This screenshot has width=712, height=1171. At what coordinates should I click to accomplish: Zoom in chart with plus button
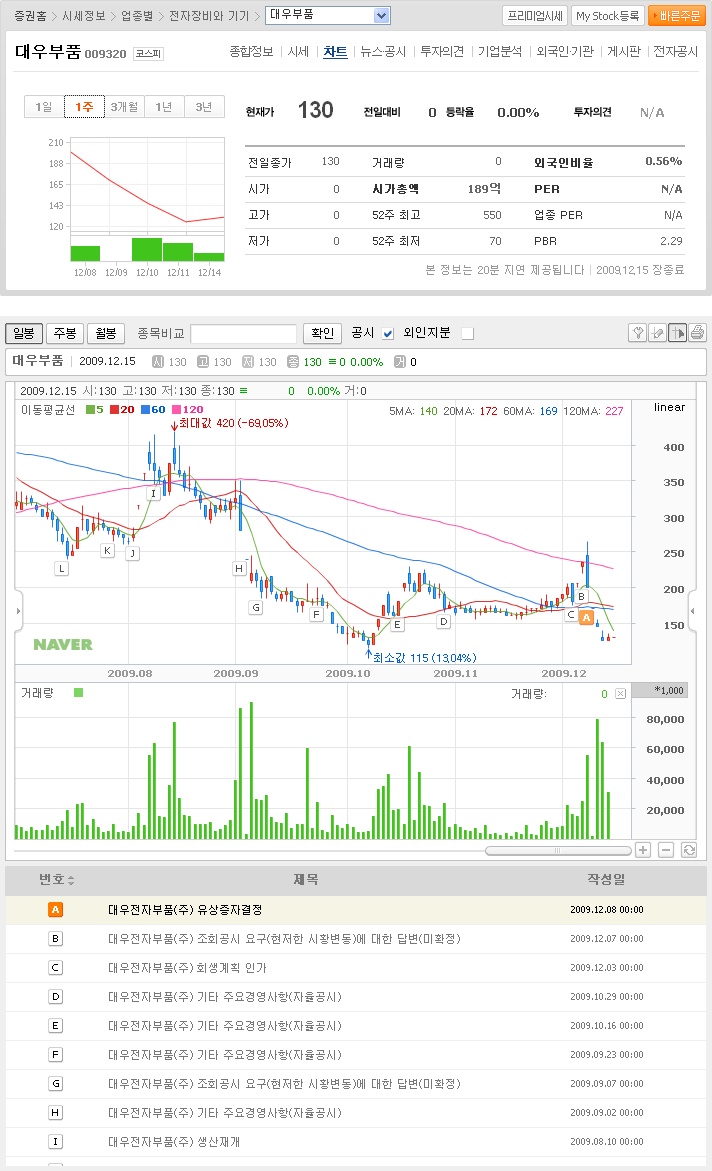pos(643,850)
